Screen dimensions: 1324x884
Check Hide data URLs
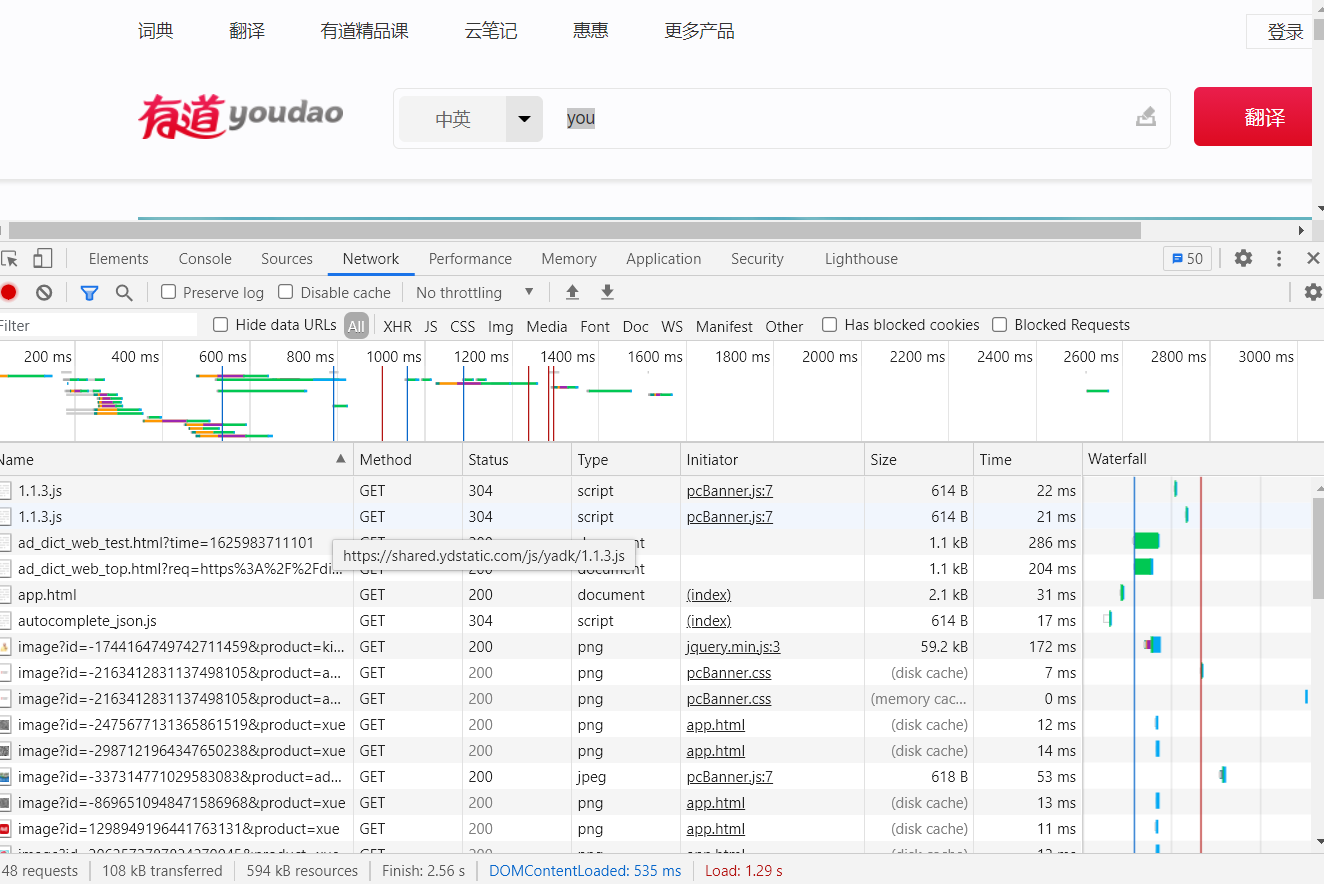(x=221, y=324)
